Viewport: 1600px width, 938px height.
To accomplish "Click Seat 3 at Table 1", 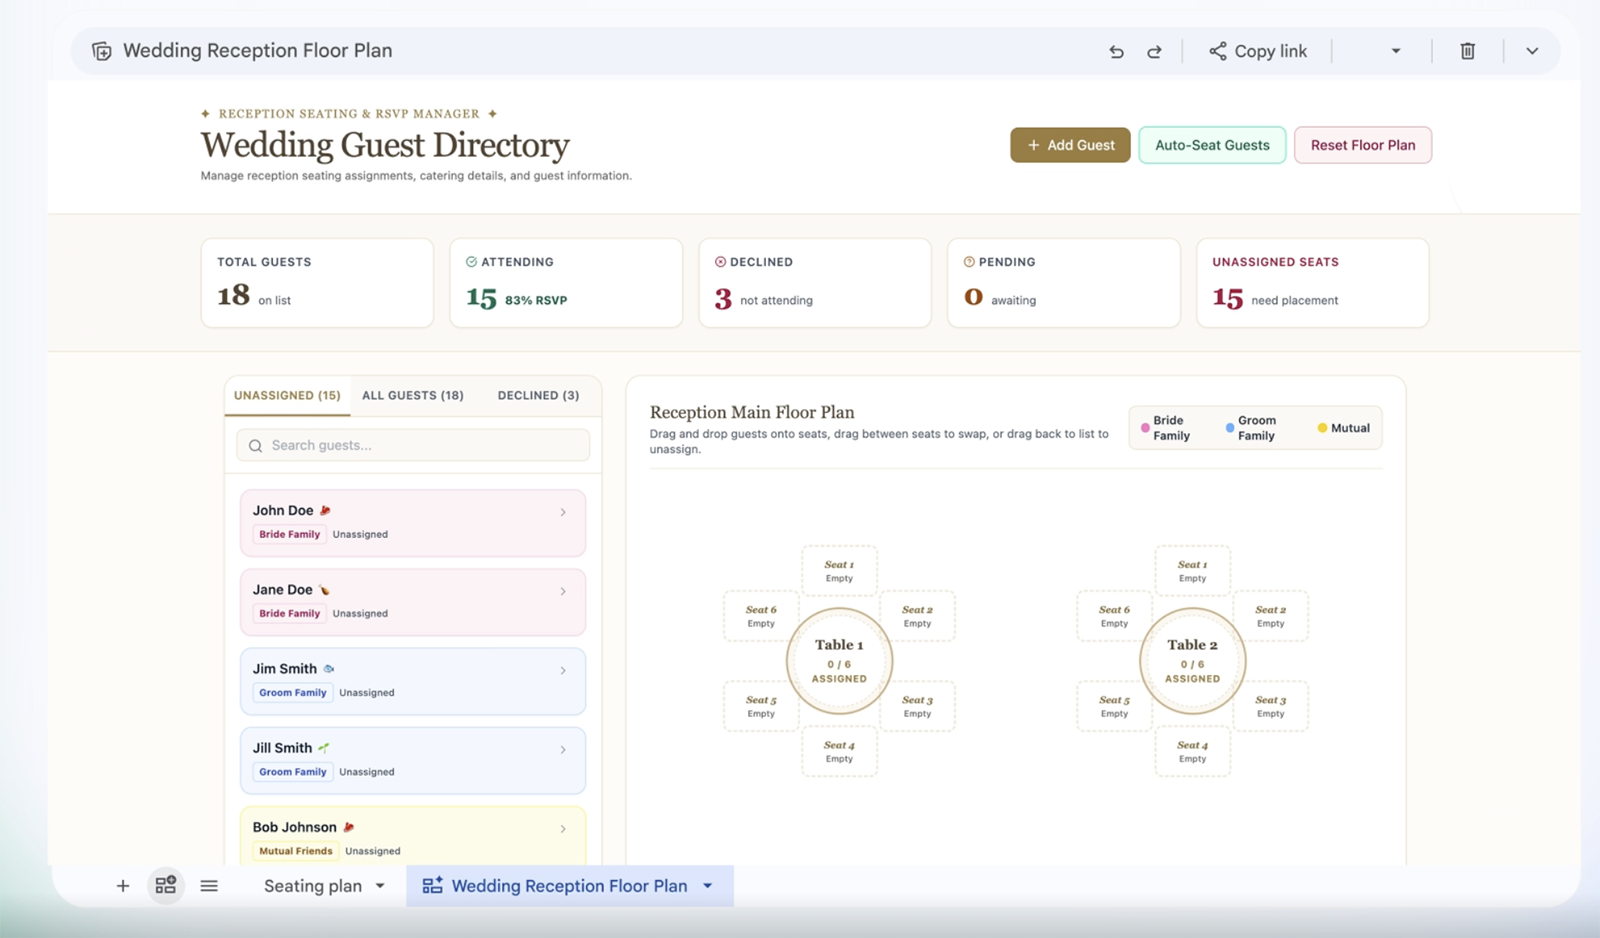I will coord(917,706).
